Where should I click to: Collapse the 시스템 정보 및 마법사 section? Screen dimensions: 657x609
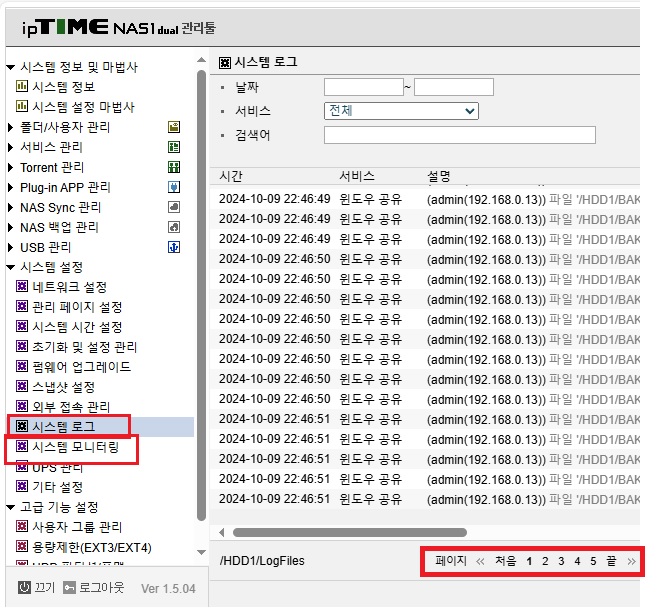pyautogui.click(x=11, y=67)
